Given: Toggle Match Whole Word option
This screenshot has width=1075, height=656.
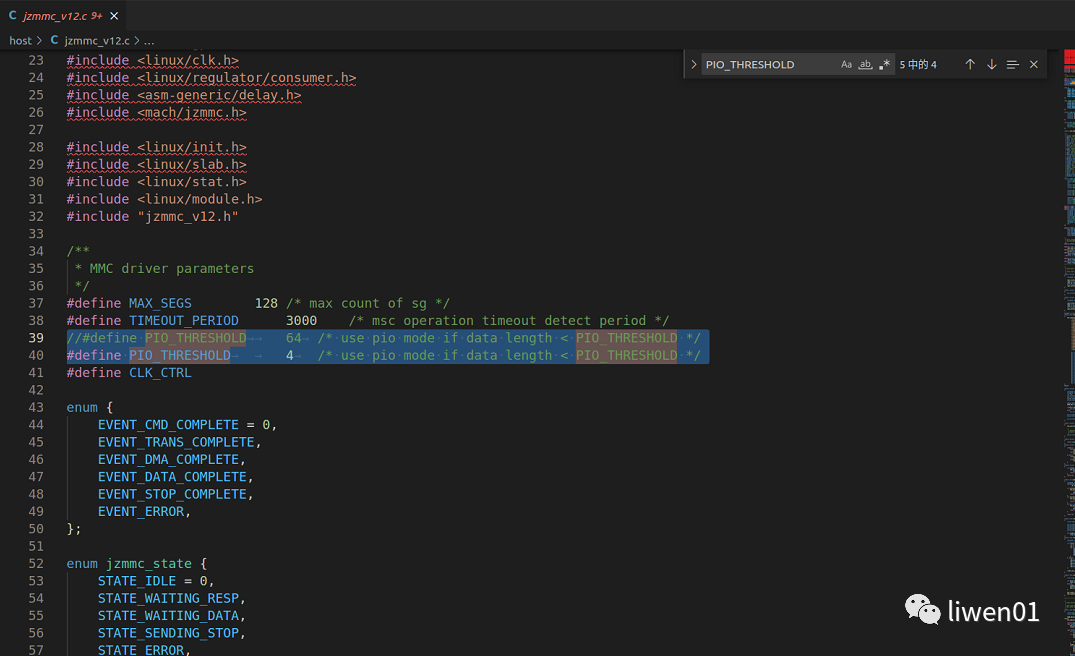Looking at the screenshot, I should (x=865, y=64).
